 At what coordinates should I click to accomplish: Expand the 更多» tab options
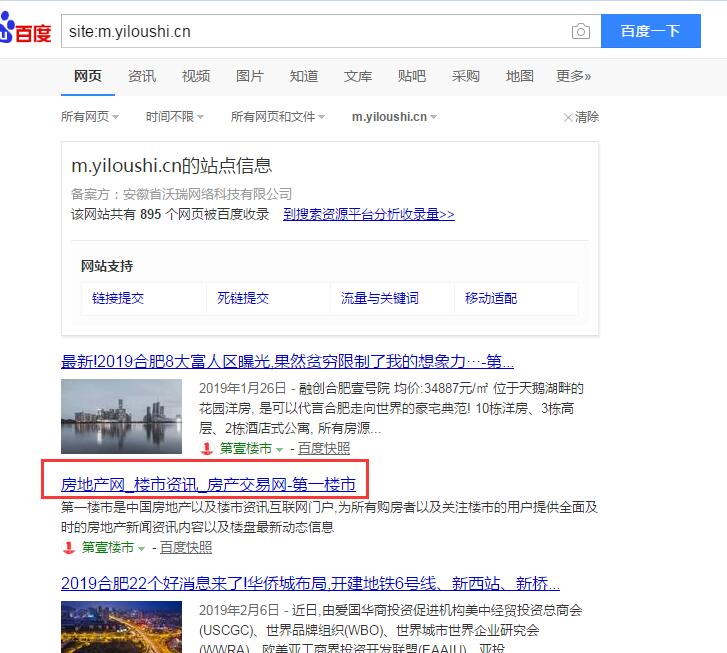pos(574,76)
